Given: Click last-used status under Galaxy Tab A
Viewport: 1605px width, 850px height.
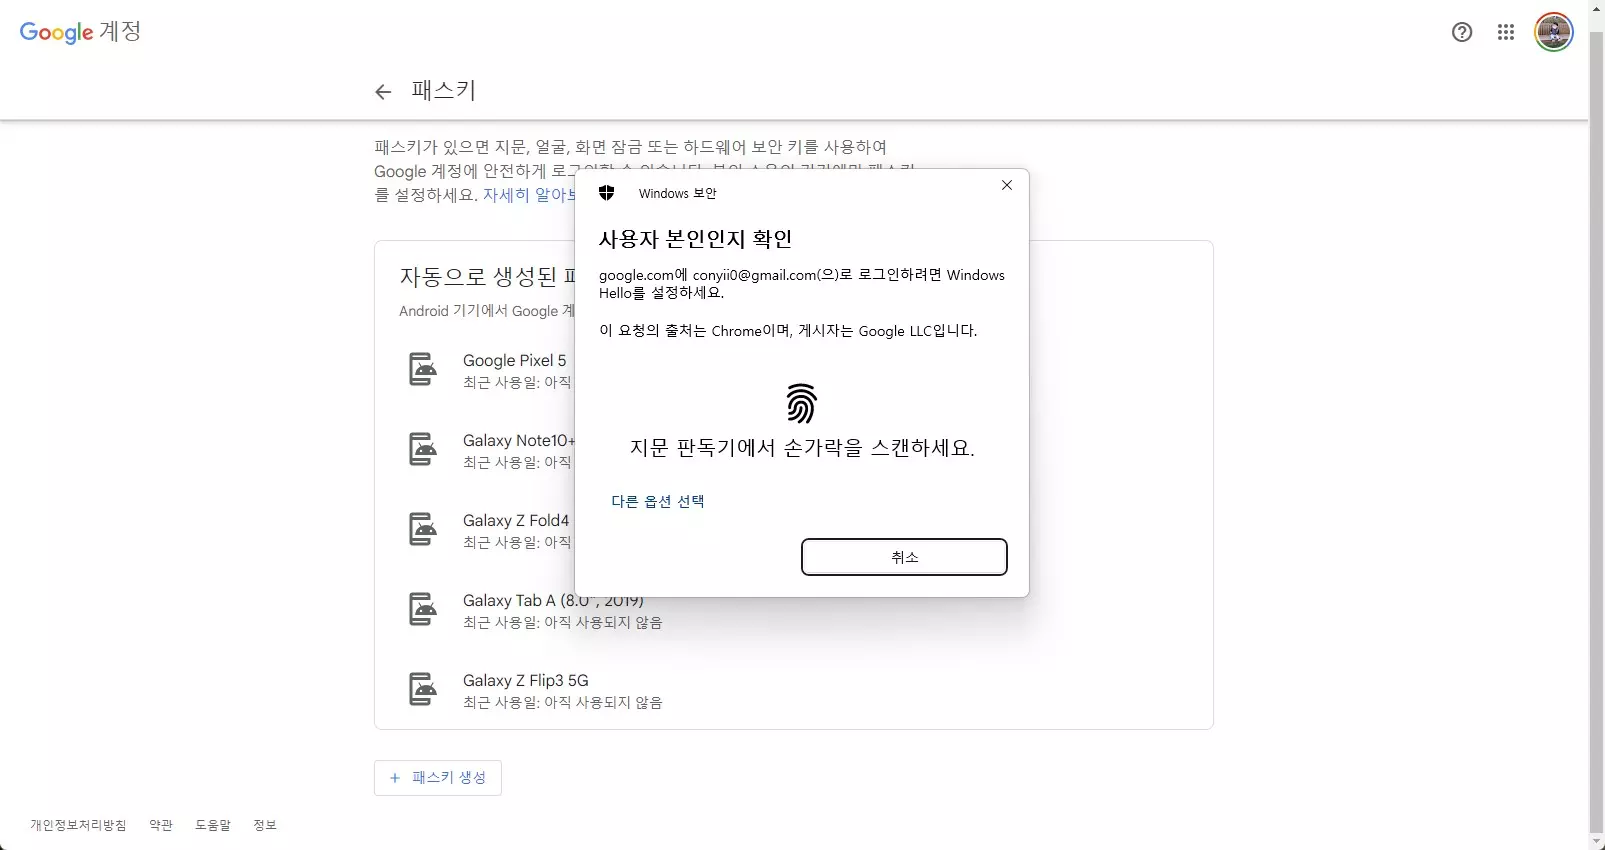Looking at the screenshot, I should tap(563, 622).
